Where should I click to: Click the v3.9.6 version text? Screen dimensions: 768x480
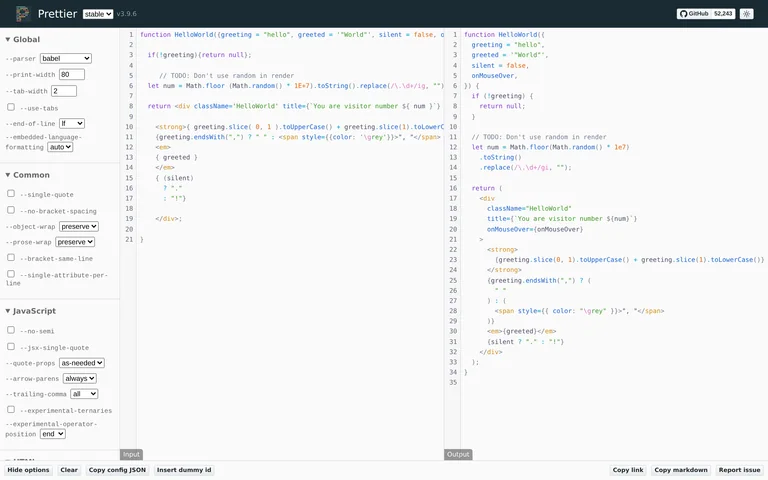126,14
